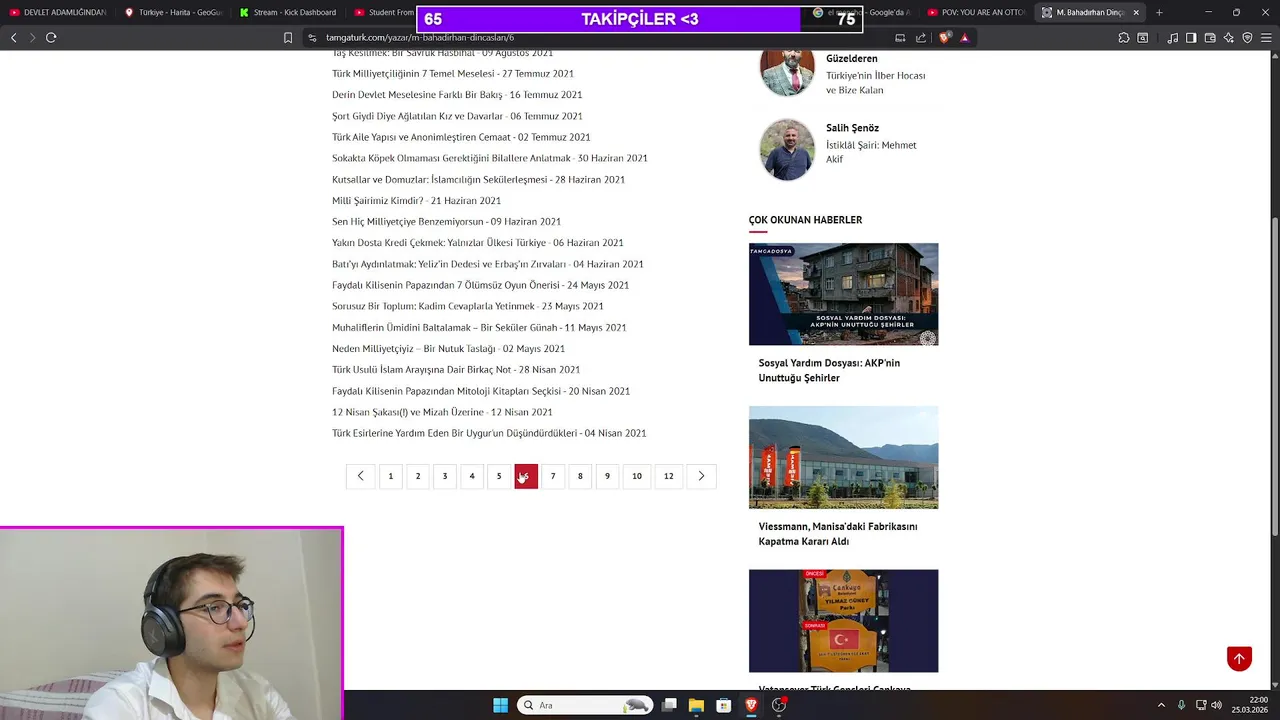Open a new browser tab with plus
The height and width of the screenshot is (720, 1280).
click(1159, 12)
